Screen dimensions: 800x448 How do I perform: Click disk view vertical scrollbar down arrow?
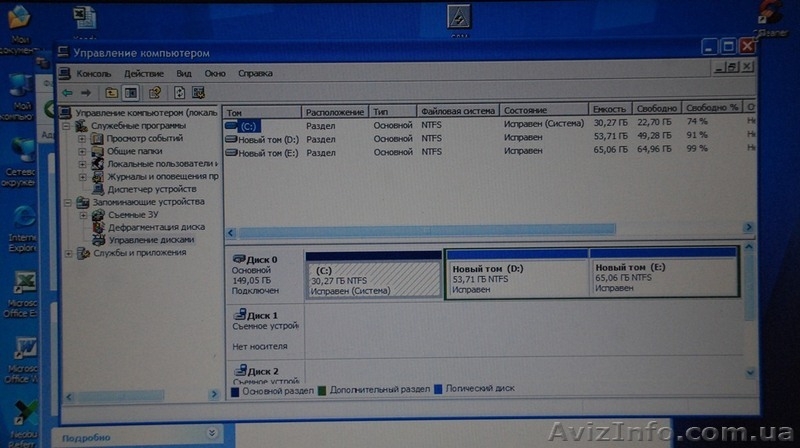point(750,373)
